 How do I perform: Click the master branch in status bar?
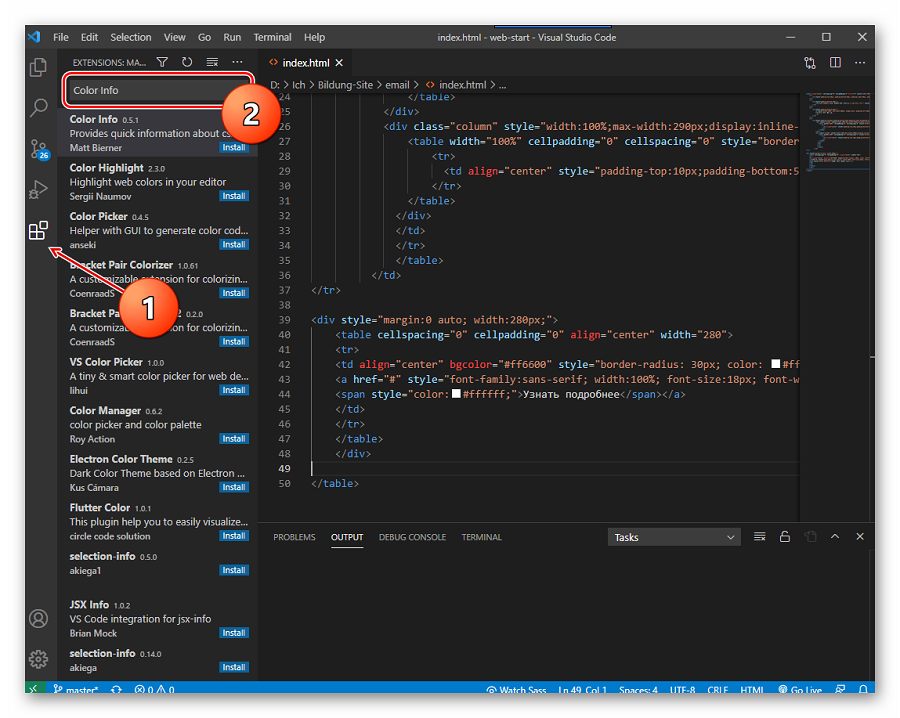point(75,689)
